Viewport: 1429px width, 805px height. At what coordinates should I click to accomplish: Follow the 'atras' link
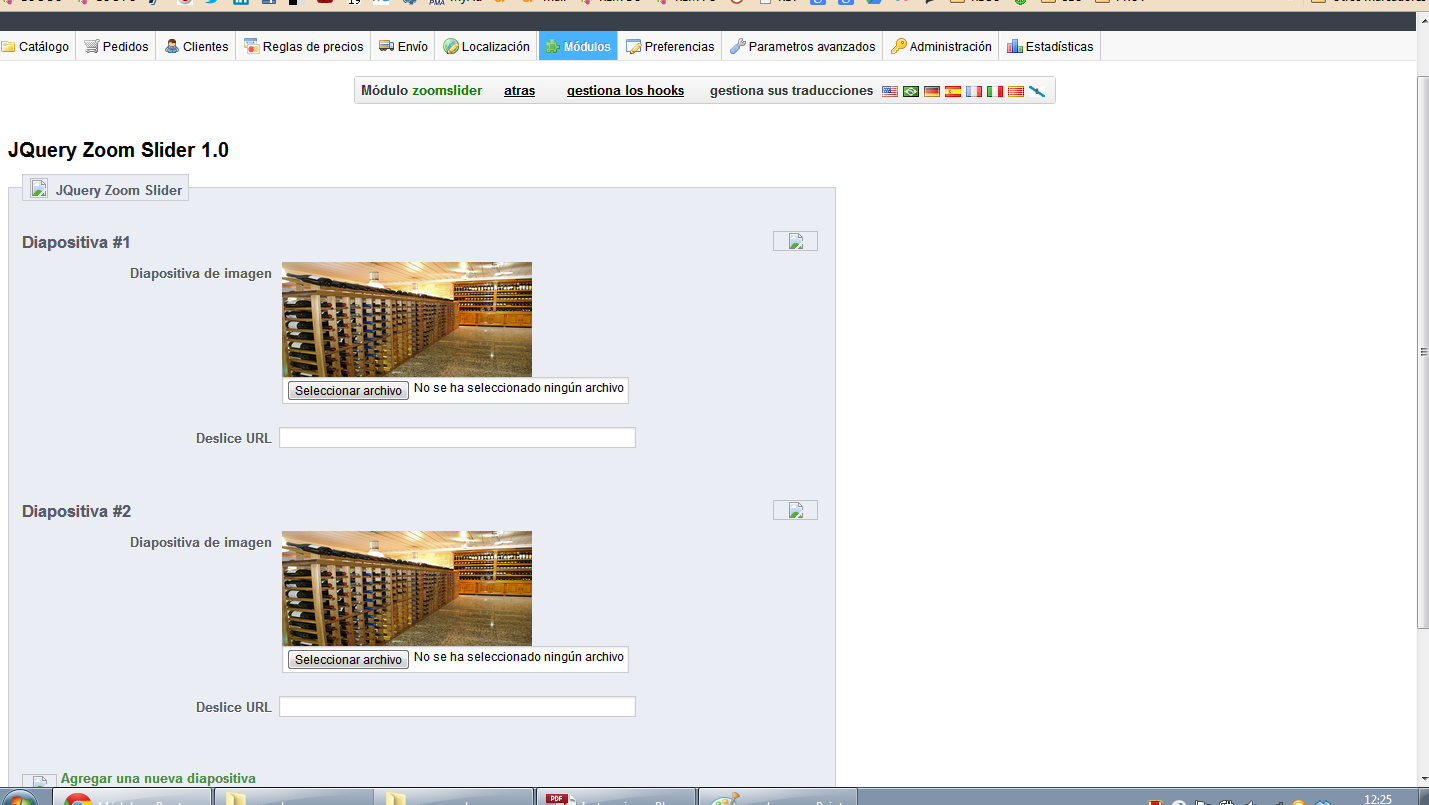(x=519, y=91)
